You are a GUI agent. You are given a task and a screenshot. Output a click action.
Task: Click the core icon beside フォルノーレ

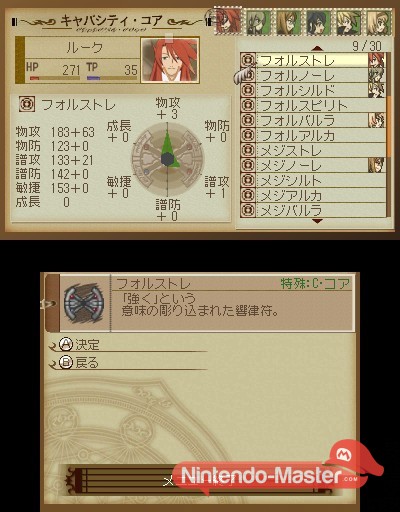pyautogui.click(x=248, y=75)
